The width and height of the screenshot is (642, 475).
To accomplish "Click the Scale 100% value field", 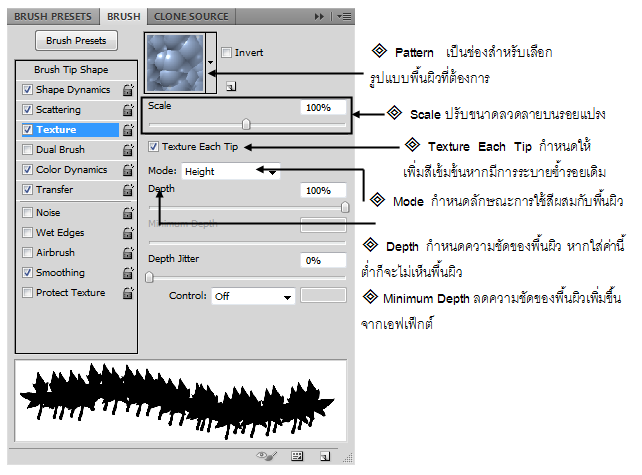I will 323,108.
